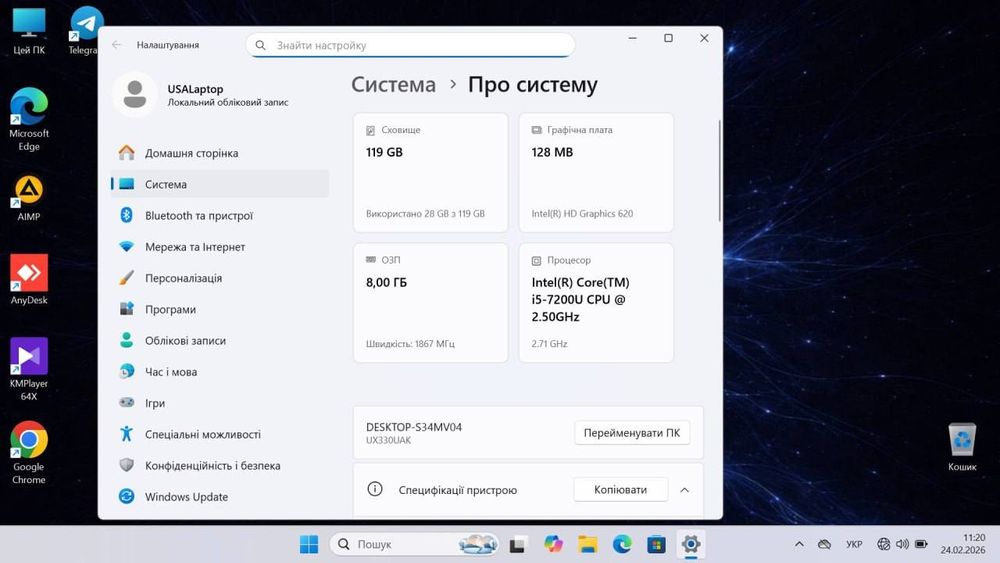Open Google Chrome desktop shortcut
Viewport: 1000px width, 563px height.
tap(29, 453)
